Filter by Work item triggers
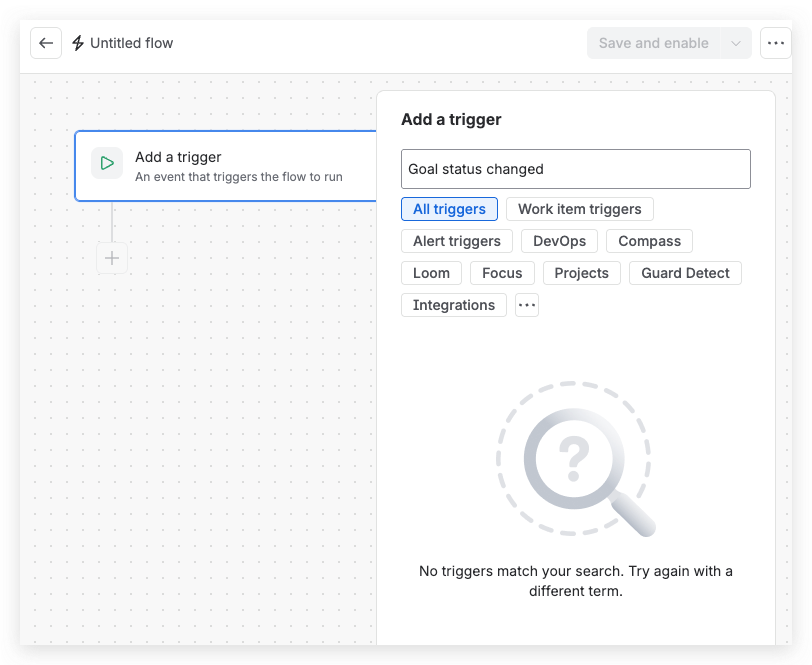 [579, 209]
